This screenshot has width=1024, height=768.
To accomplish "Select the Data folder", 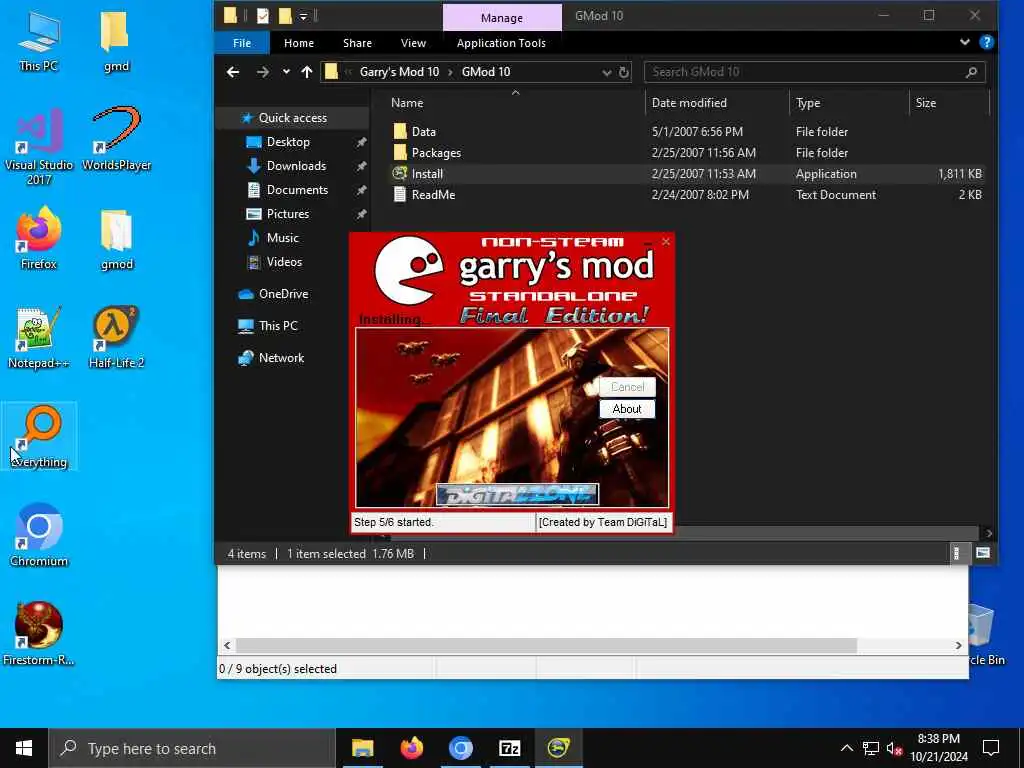I will tap(423, 131).
